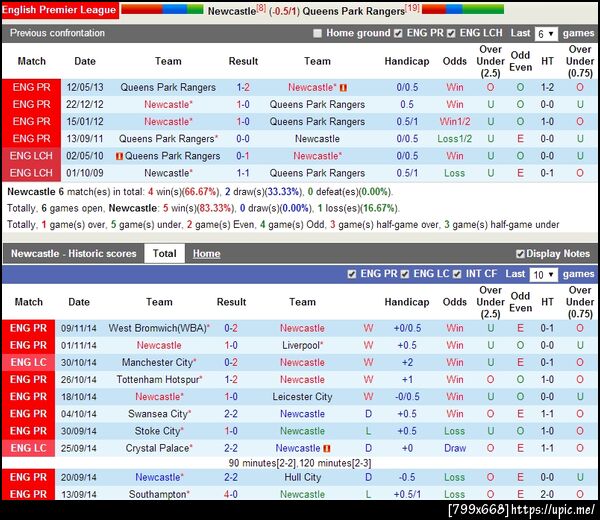Image resolution: width=600 pixels, height=520 pixels.
Task: Open the Last 6 games dropdown
Action: (x=546, y=34)
